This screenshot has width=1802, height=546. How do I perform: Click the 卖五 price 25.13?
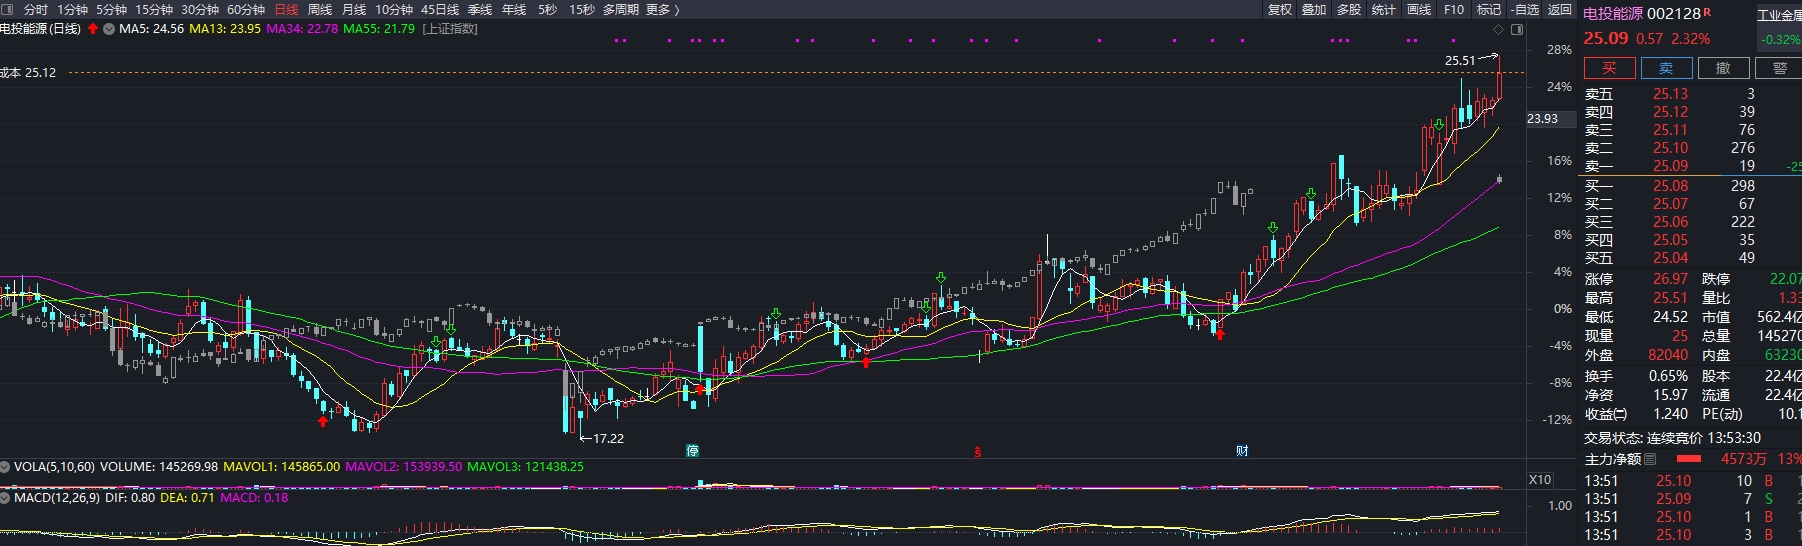(x=1670, y=94)
